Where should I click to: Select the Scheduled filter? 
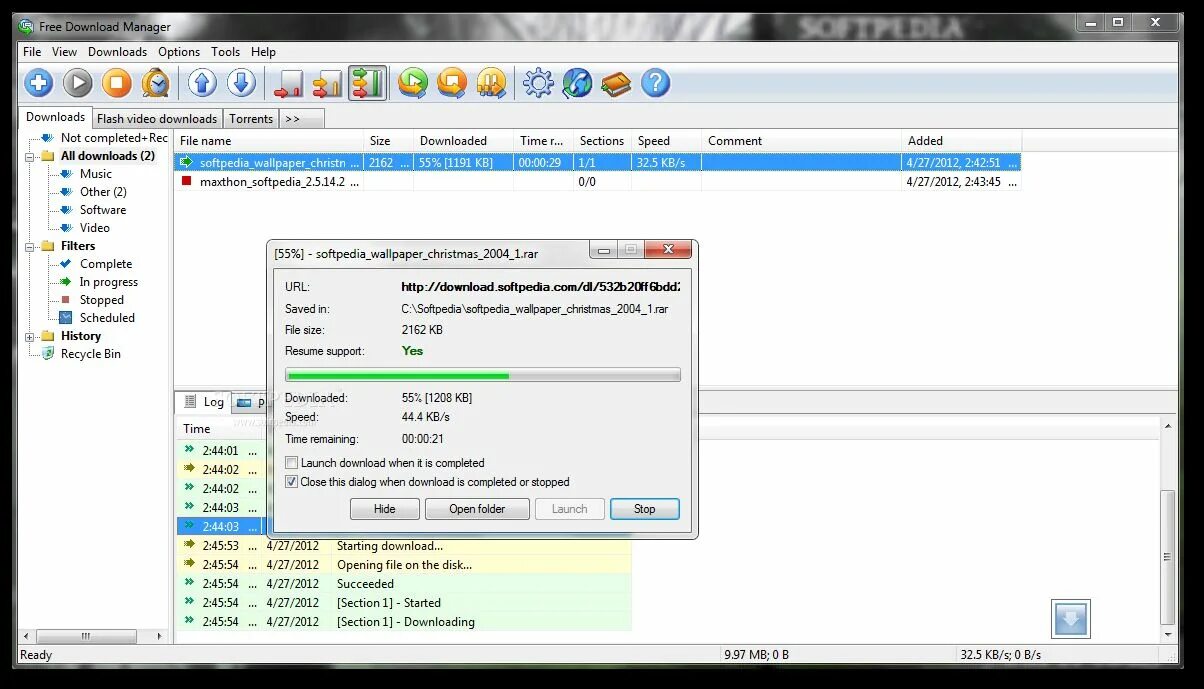107,318
